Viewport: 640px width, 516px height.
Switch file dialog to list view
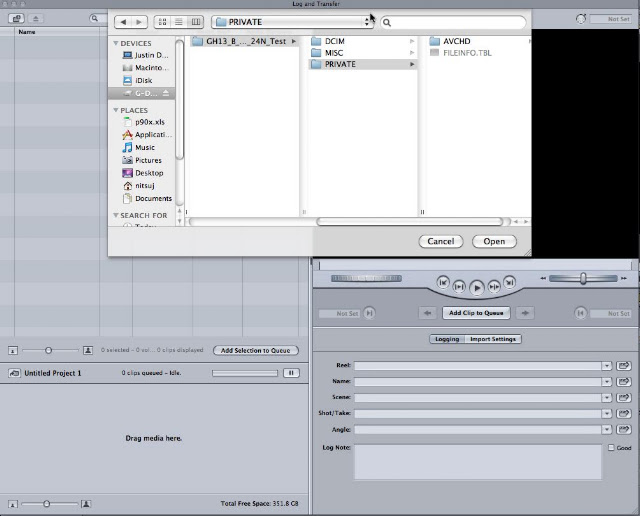[x=179, y=22]
